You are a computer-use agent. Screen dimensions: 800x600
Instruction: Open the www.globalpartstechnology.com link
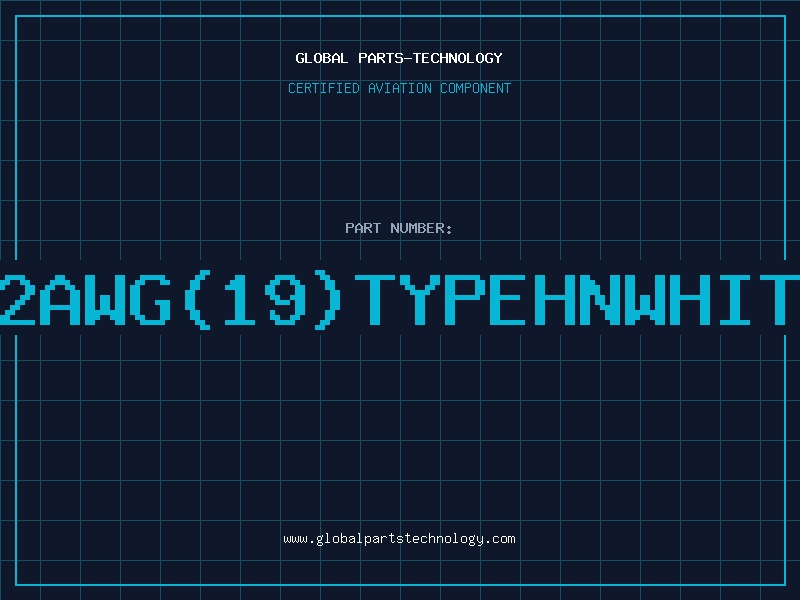pos(399,539)
